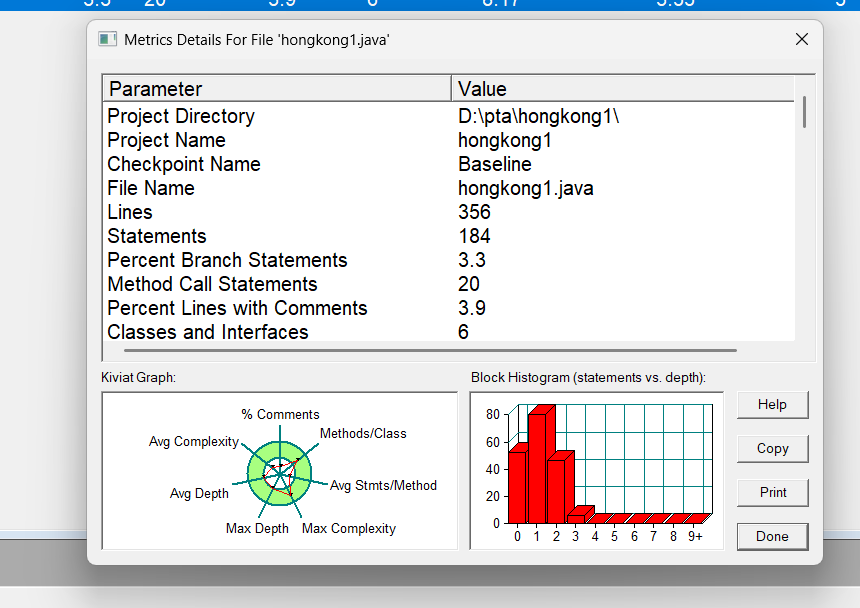This screenshot has width=860, height=608.
Task: Select the Project Directory row
Action: (x=449, y=116)
